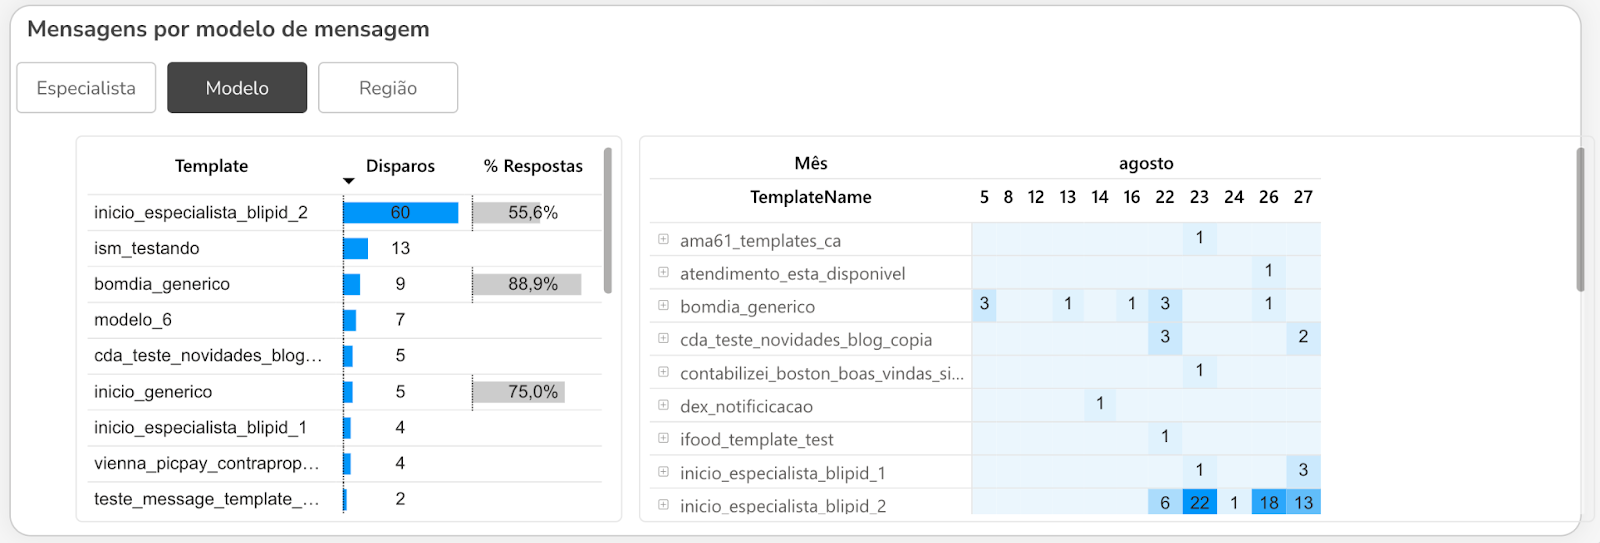Image resolution: width=1600 pixels, height=543 pixels.
Task: Click the agosto month header
Action: click(1146, 163)
